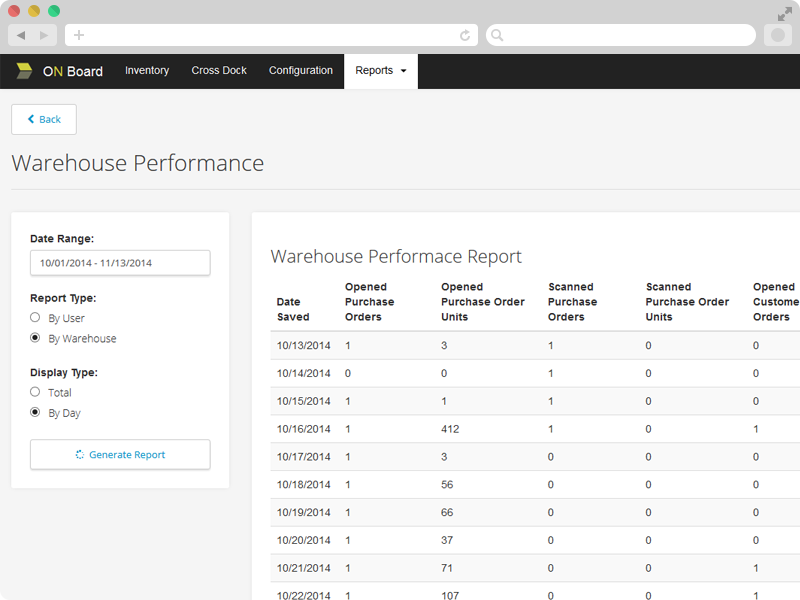The height and width of the screenshot is (600, 800).
Task: Click the ON Board brand name
Action: pyautogui.click(x=72, y=71)
